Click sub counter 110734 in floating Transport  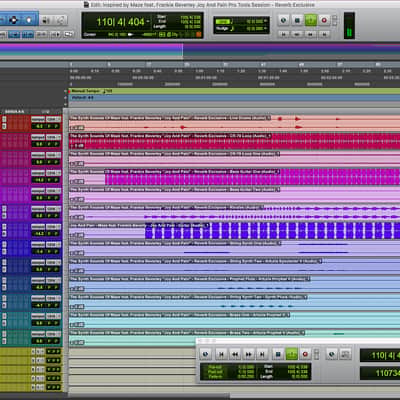[x=380, y=373]
